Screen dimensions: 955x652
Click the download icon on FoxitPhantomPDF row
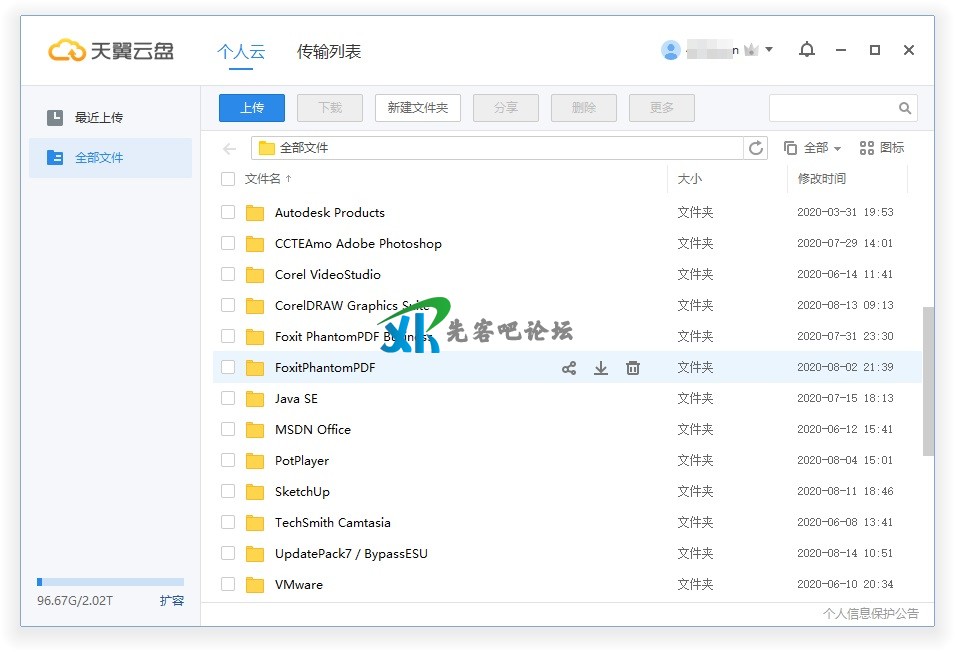[x=601, y=368]
